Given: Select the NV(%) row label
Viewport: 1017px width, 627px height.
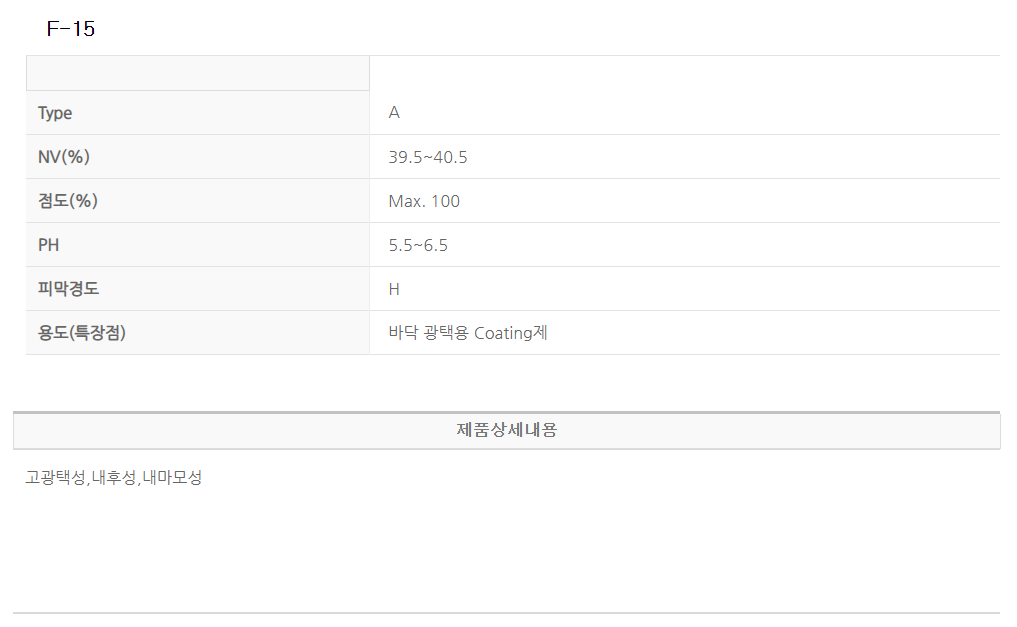Looking at the screenshot, I should coord(64,157).
